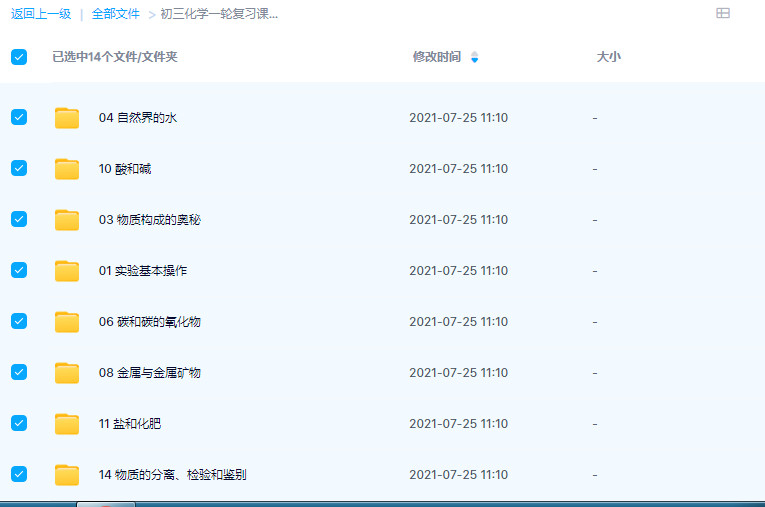The width and height of the screenshot is (765, 507).
Task: Click the 大小 column header to sort
Action: pos(608,57)
